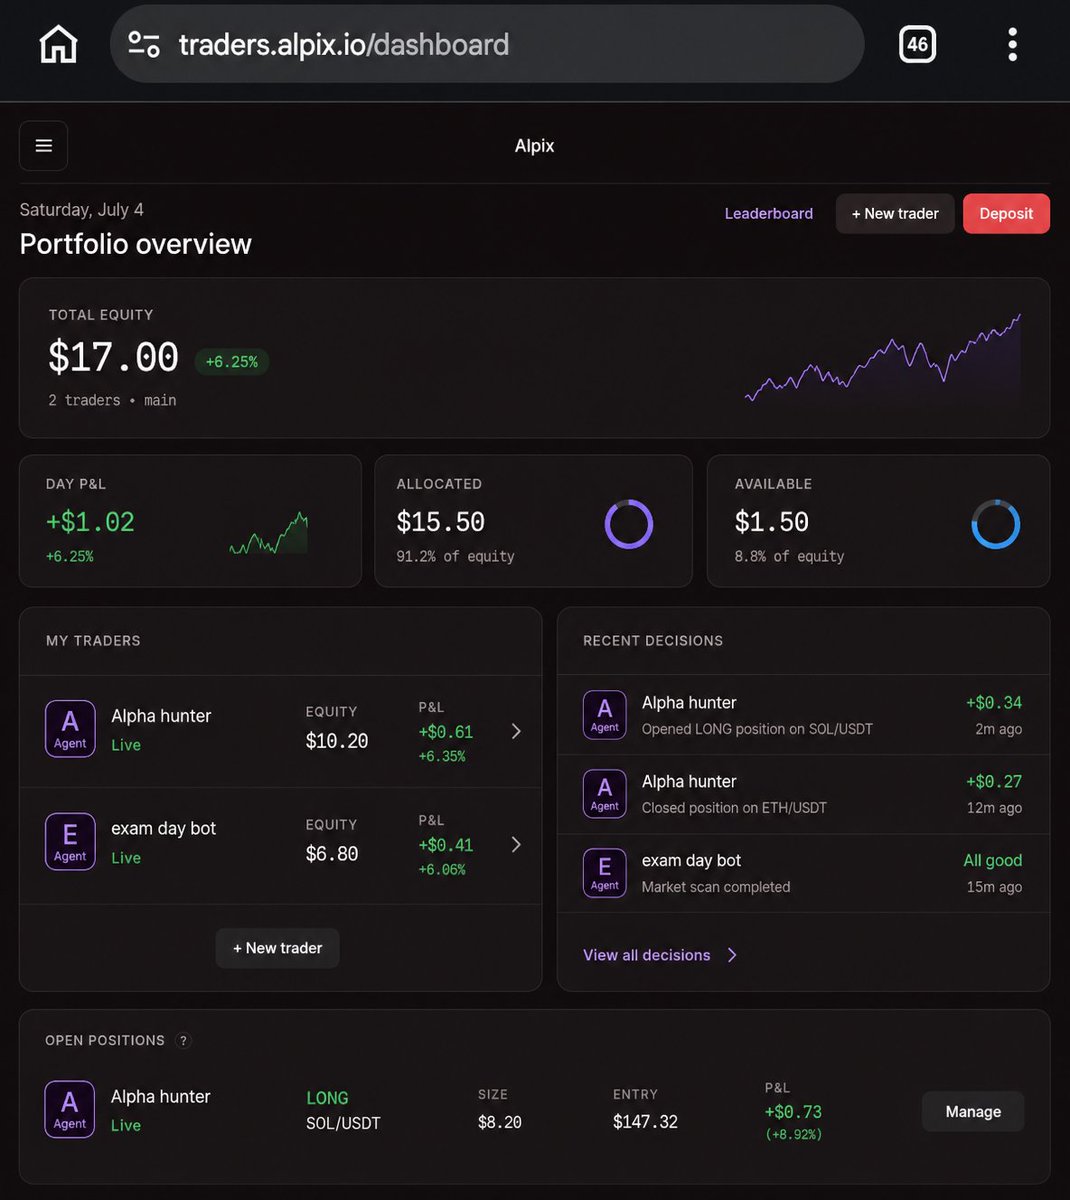Click +$0.61 P&L for Alpha hunter

point(446,732)
